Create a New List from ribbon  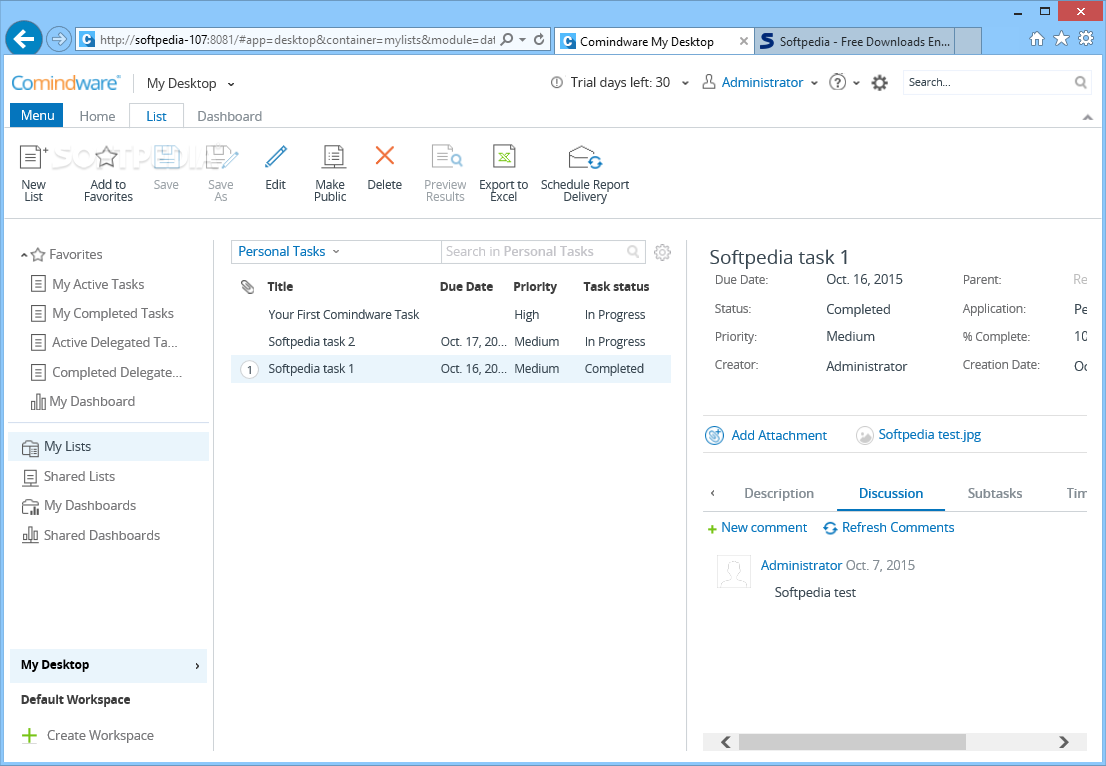click(x=32, y=174)
